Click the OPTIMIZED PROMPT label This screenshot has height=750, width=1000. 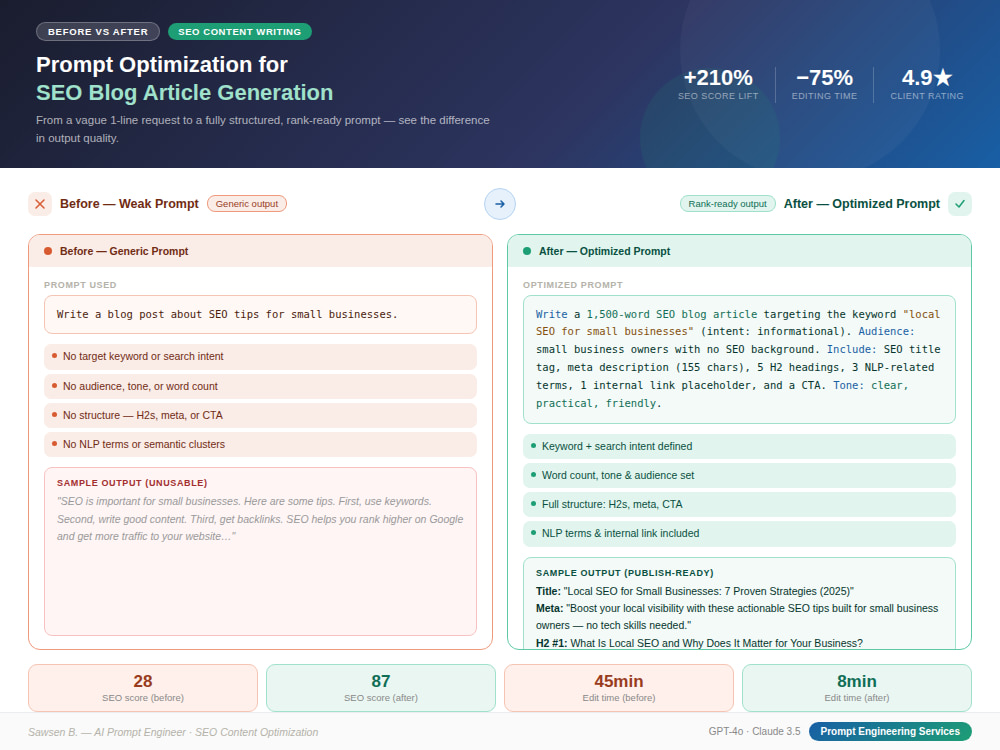573,285
